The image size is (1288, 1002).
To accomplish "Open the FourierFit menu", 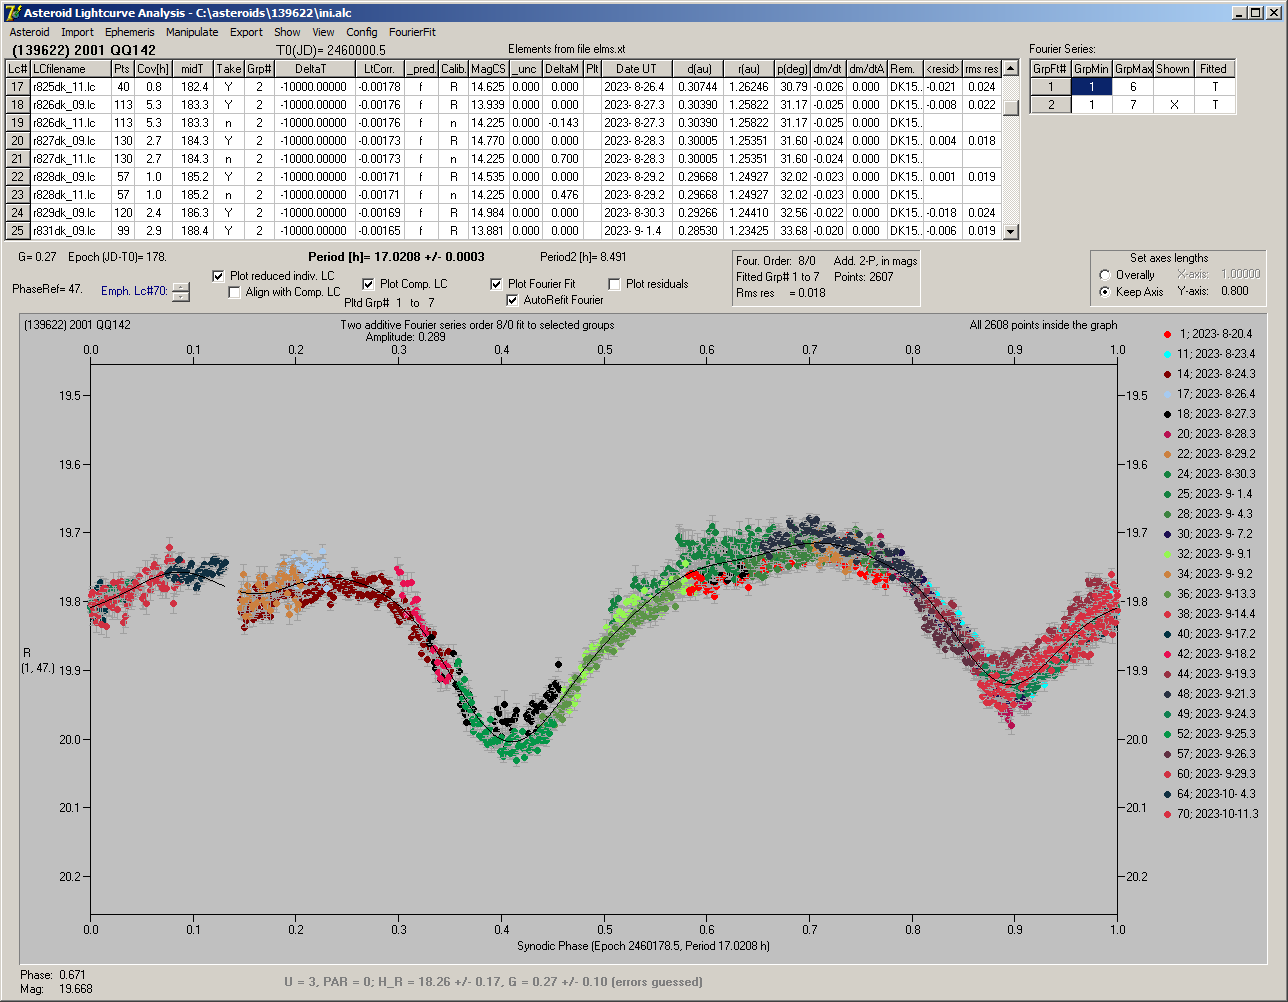I will (x=412, y=32).
